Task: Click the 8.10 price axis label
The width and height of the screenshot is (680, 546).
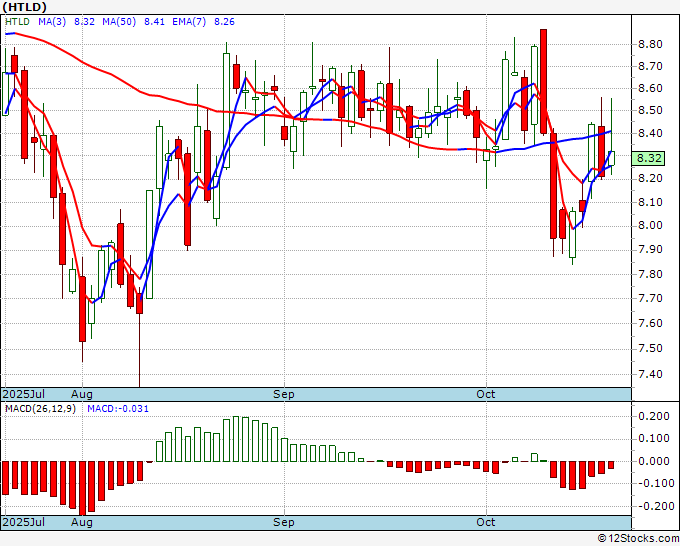Action: pos(650,202)
